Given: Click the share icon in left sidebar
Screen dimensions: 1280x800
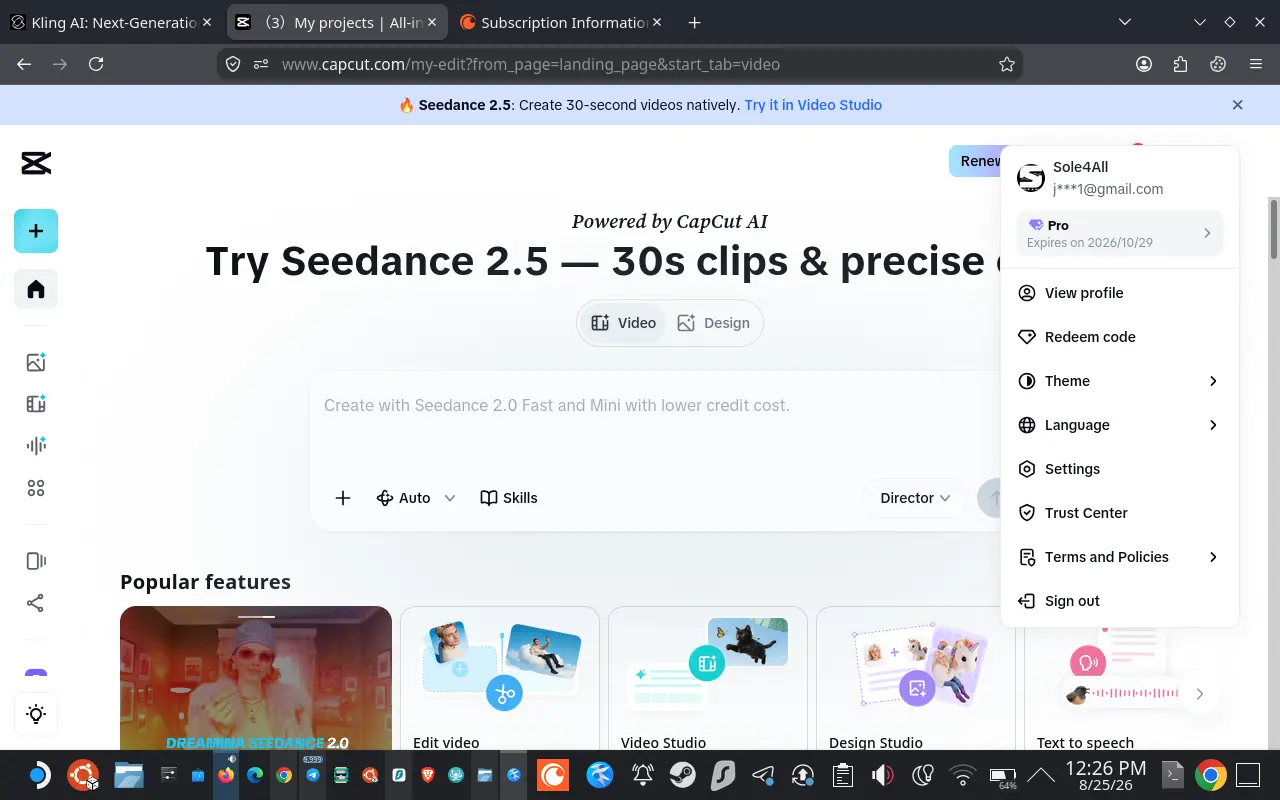Looking at the screenshot, I should tap(36, 603).
